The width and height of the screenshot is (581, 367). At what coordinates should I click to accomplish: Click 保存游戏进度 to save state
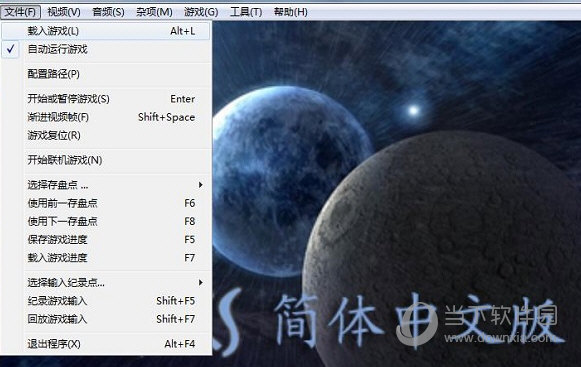pyautogui.click(x=106, y=239)
